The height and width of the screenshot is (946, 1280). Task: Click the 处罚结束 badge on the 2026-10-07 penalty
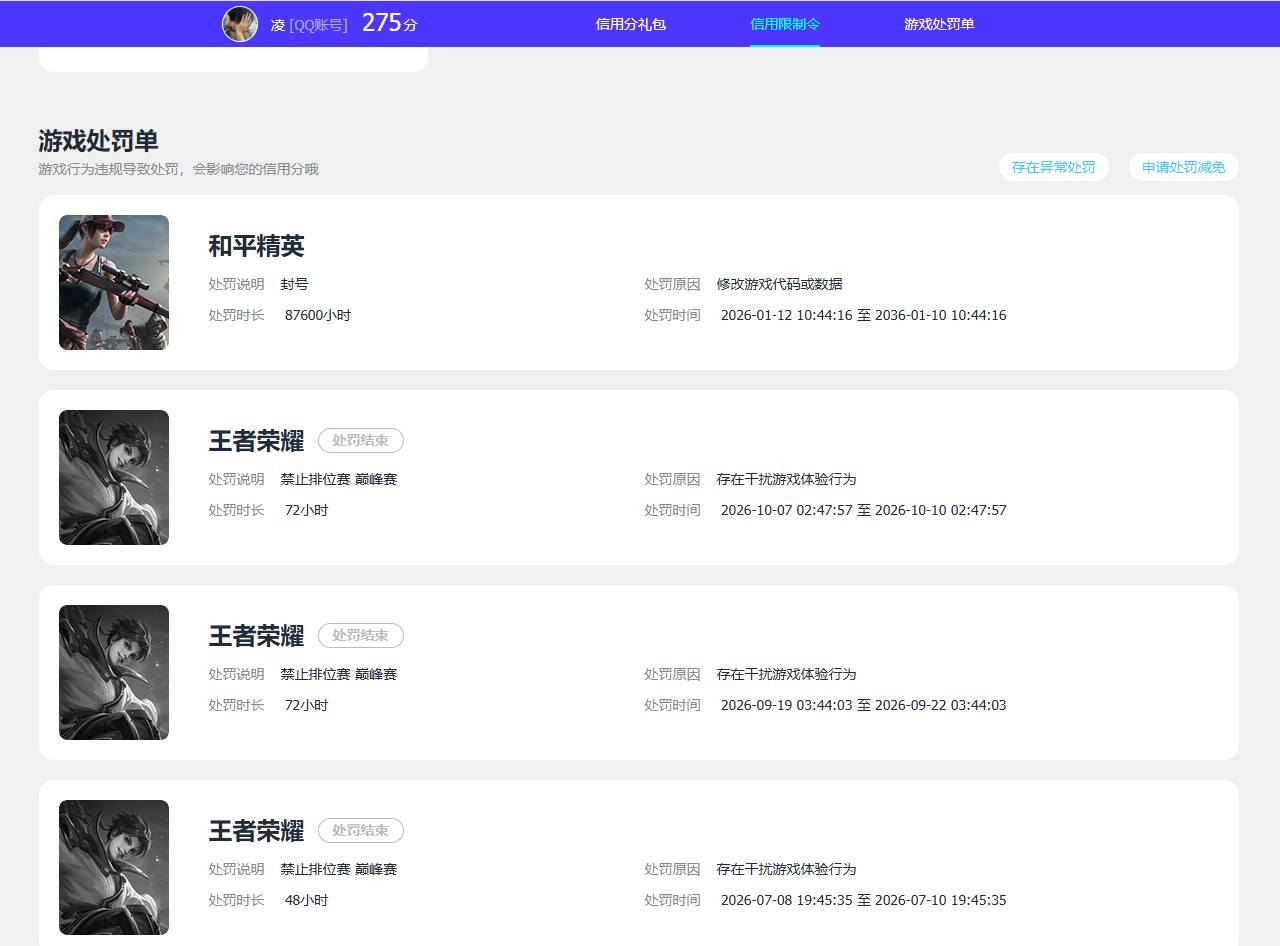tap(361, 441)
